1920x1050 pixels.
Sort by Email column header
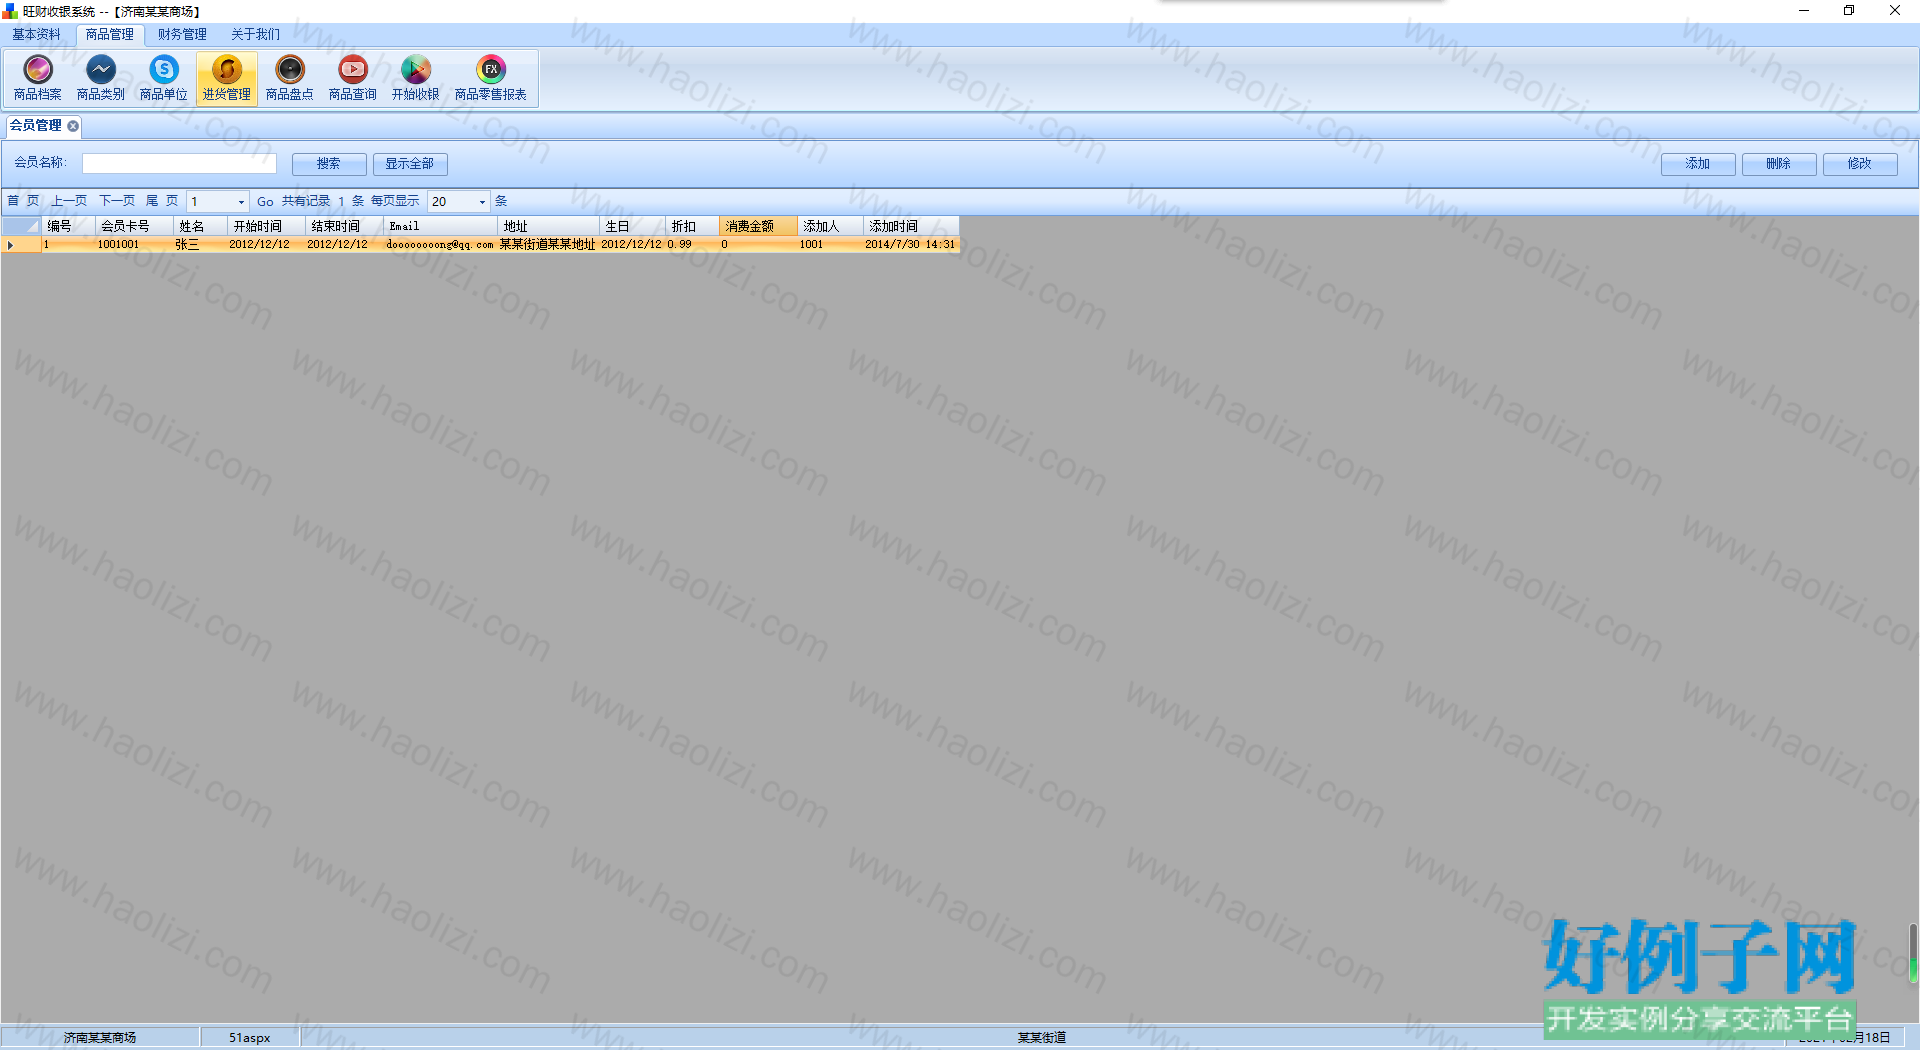pyautogui.click(x=441, y=227)
